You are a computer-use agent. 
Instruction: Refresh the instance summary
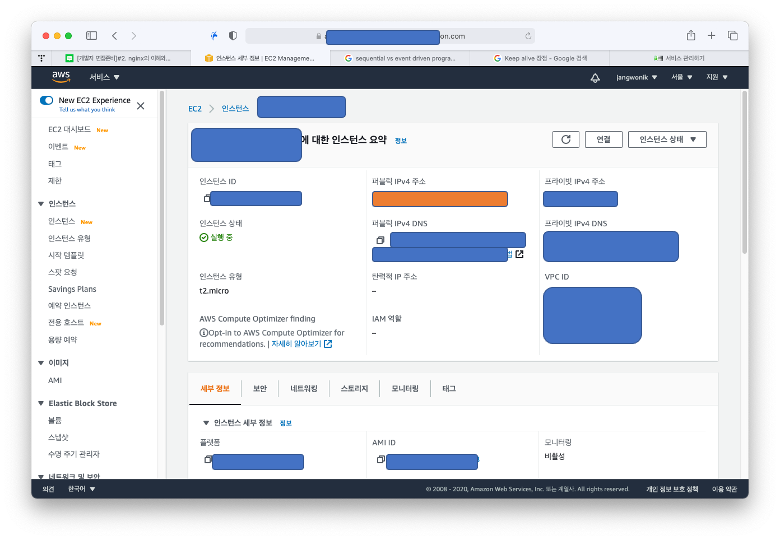coord(566,140)
